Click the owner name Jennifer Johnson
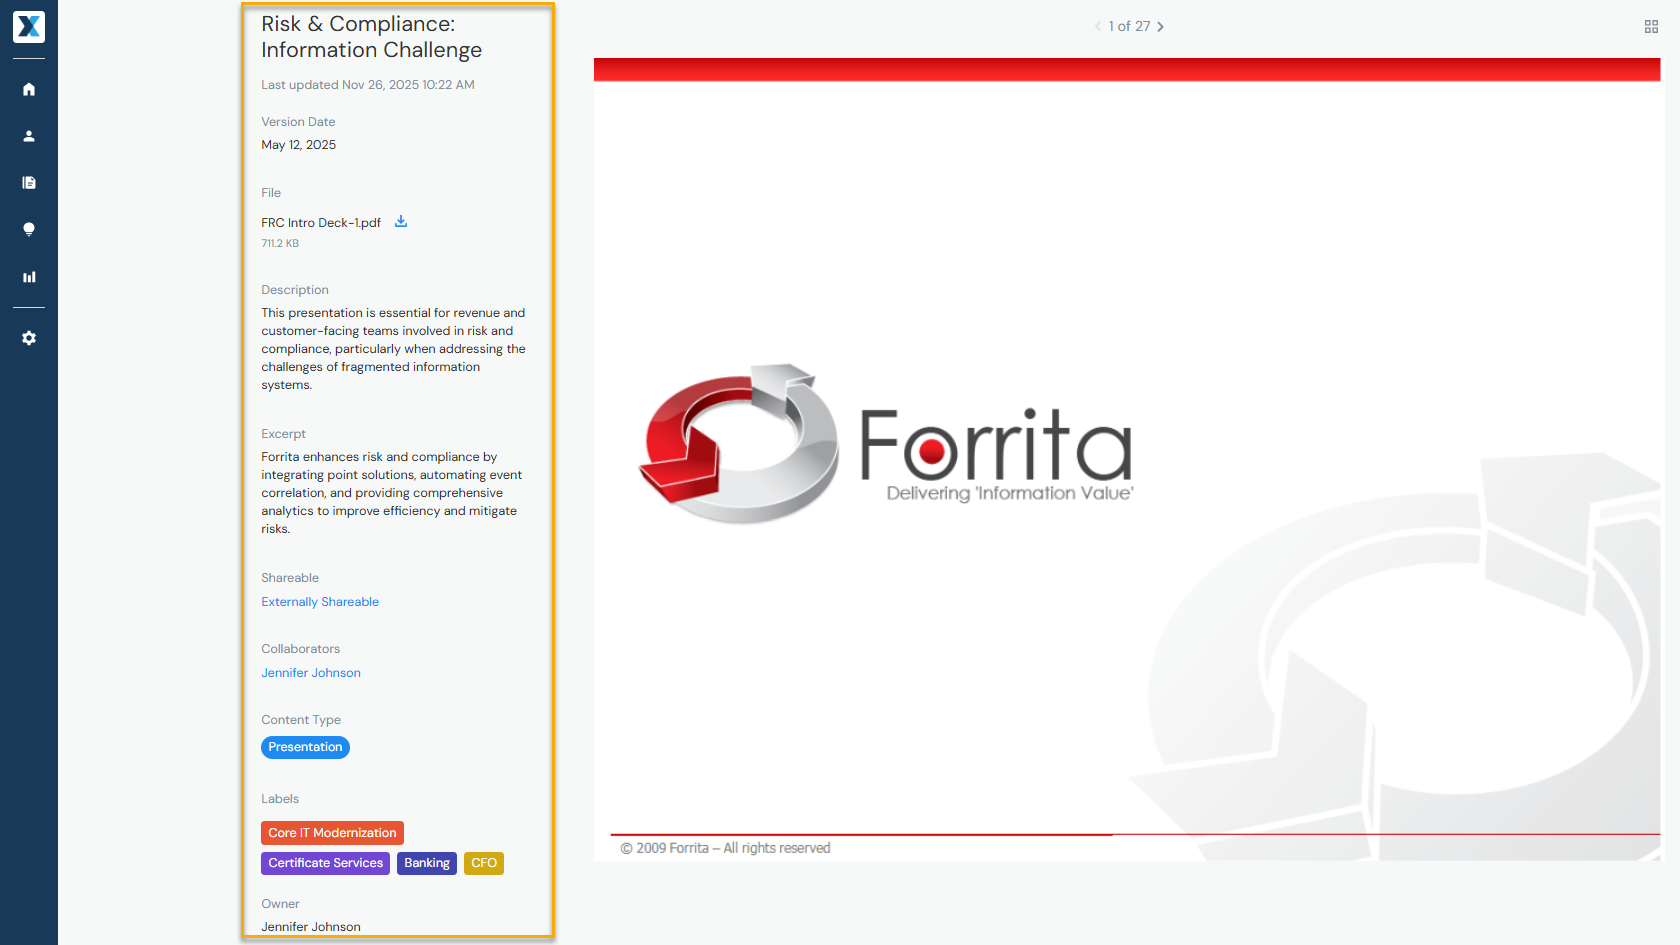This screenshot has height=945, width=1680. point(311,927)
